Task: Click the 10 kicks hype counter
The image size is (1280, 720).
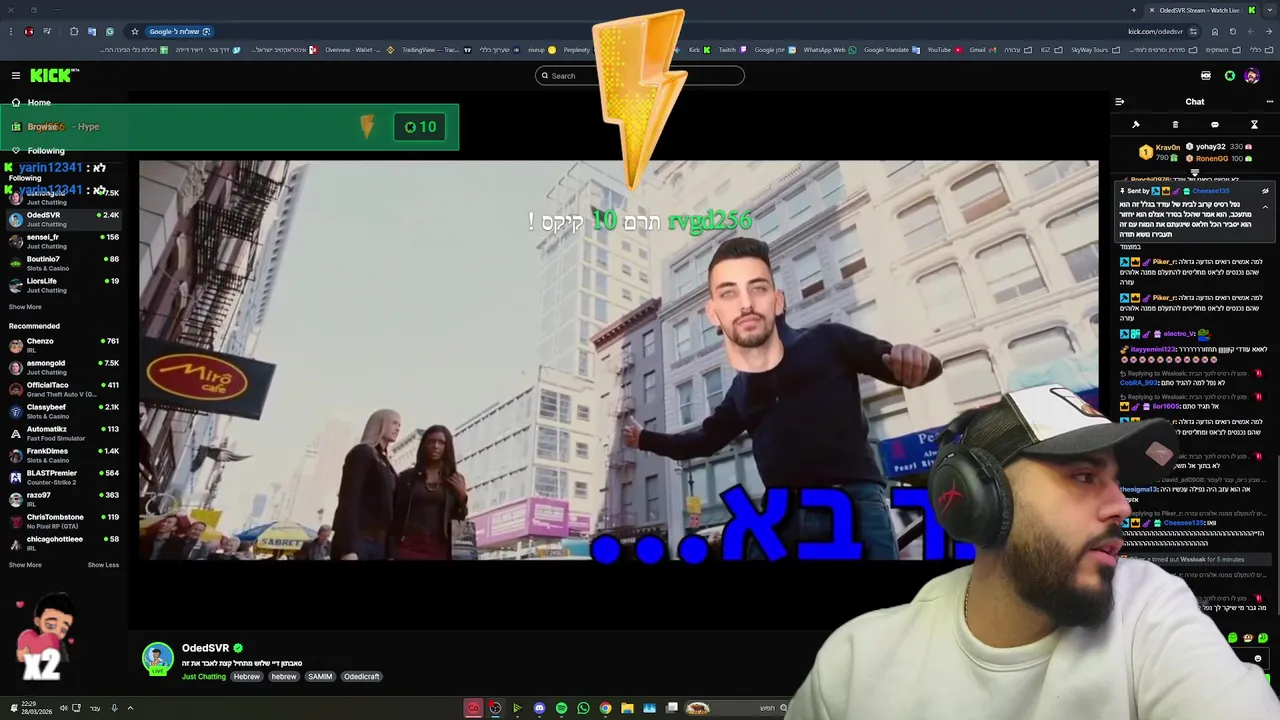Action: [420, 127]
